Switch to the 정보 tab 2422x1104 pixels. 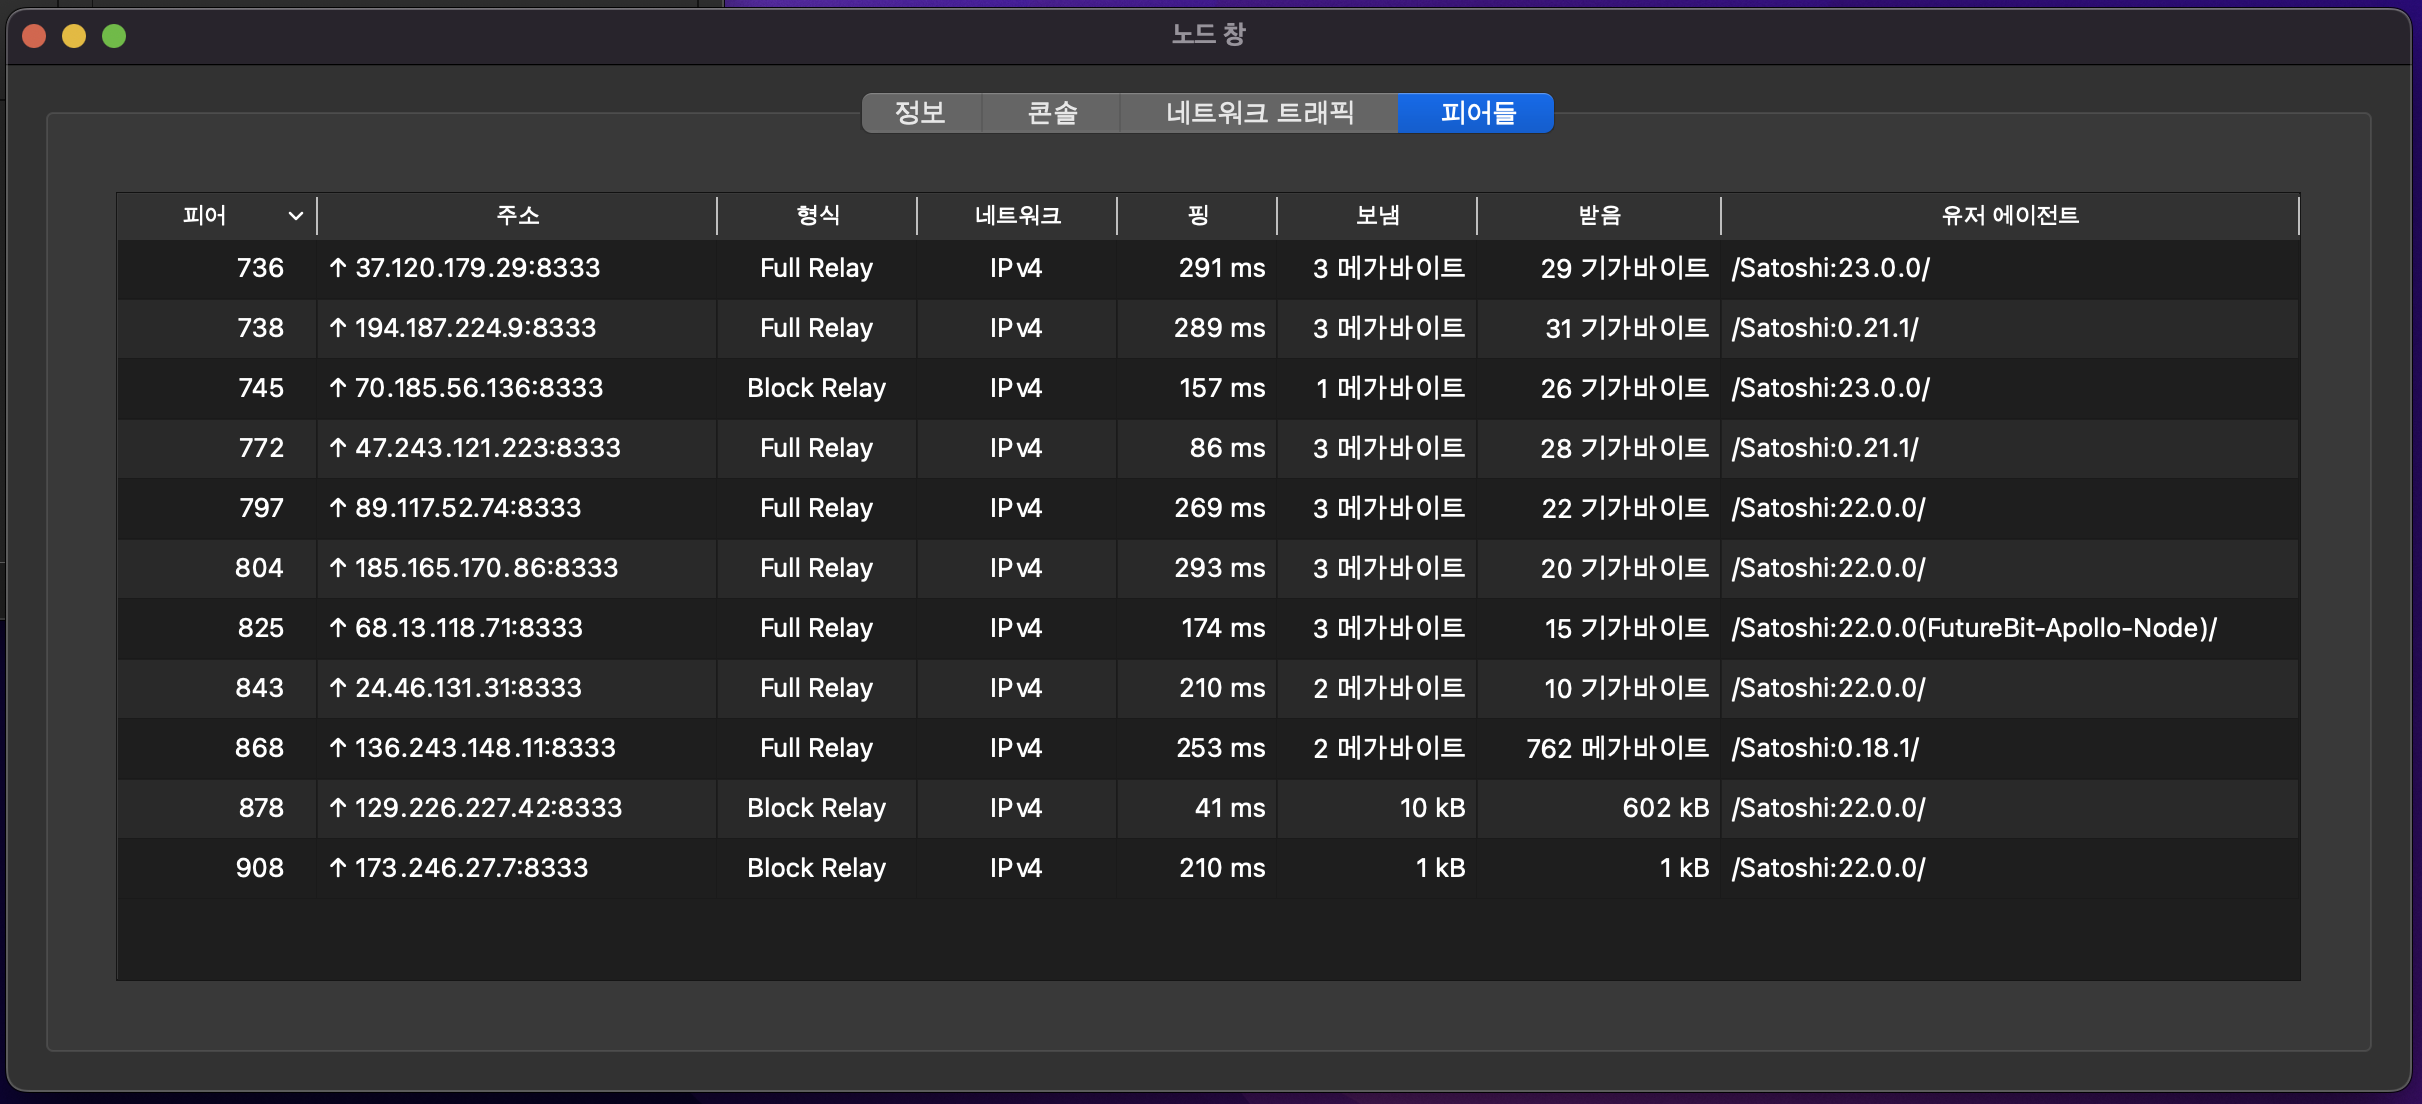tap(920, 113)
